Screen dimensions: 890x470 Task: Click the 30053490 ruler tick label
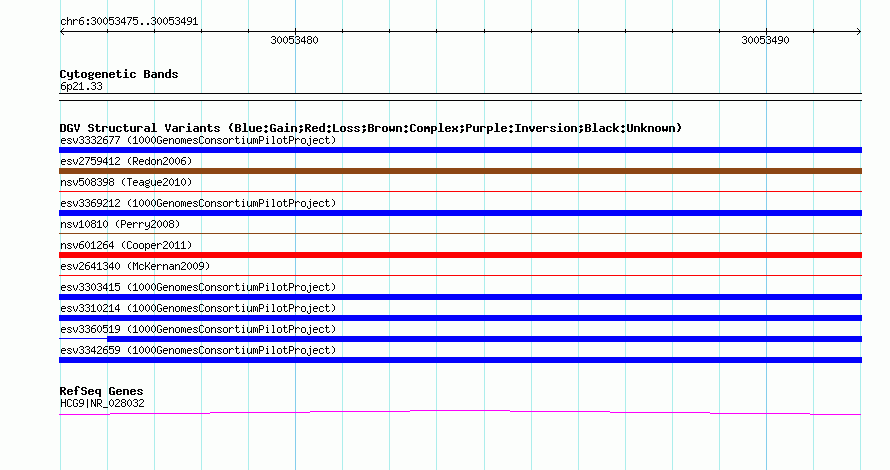point(765,40)
